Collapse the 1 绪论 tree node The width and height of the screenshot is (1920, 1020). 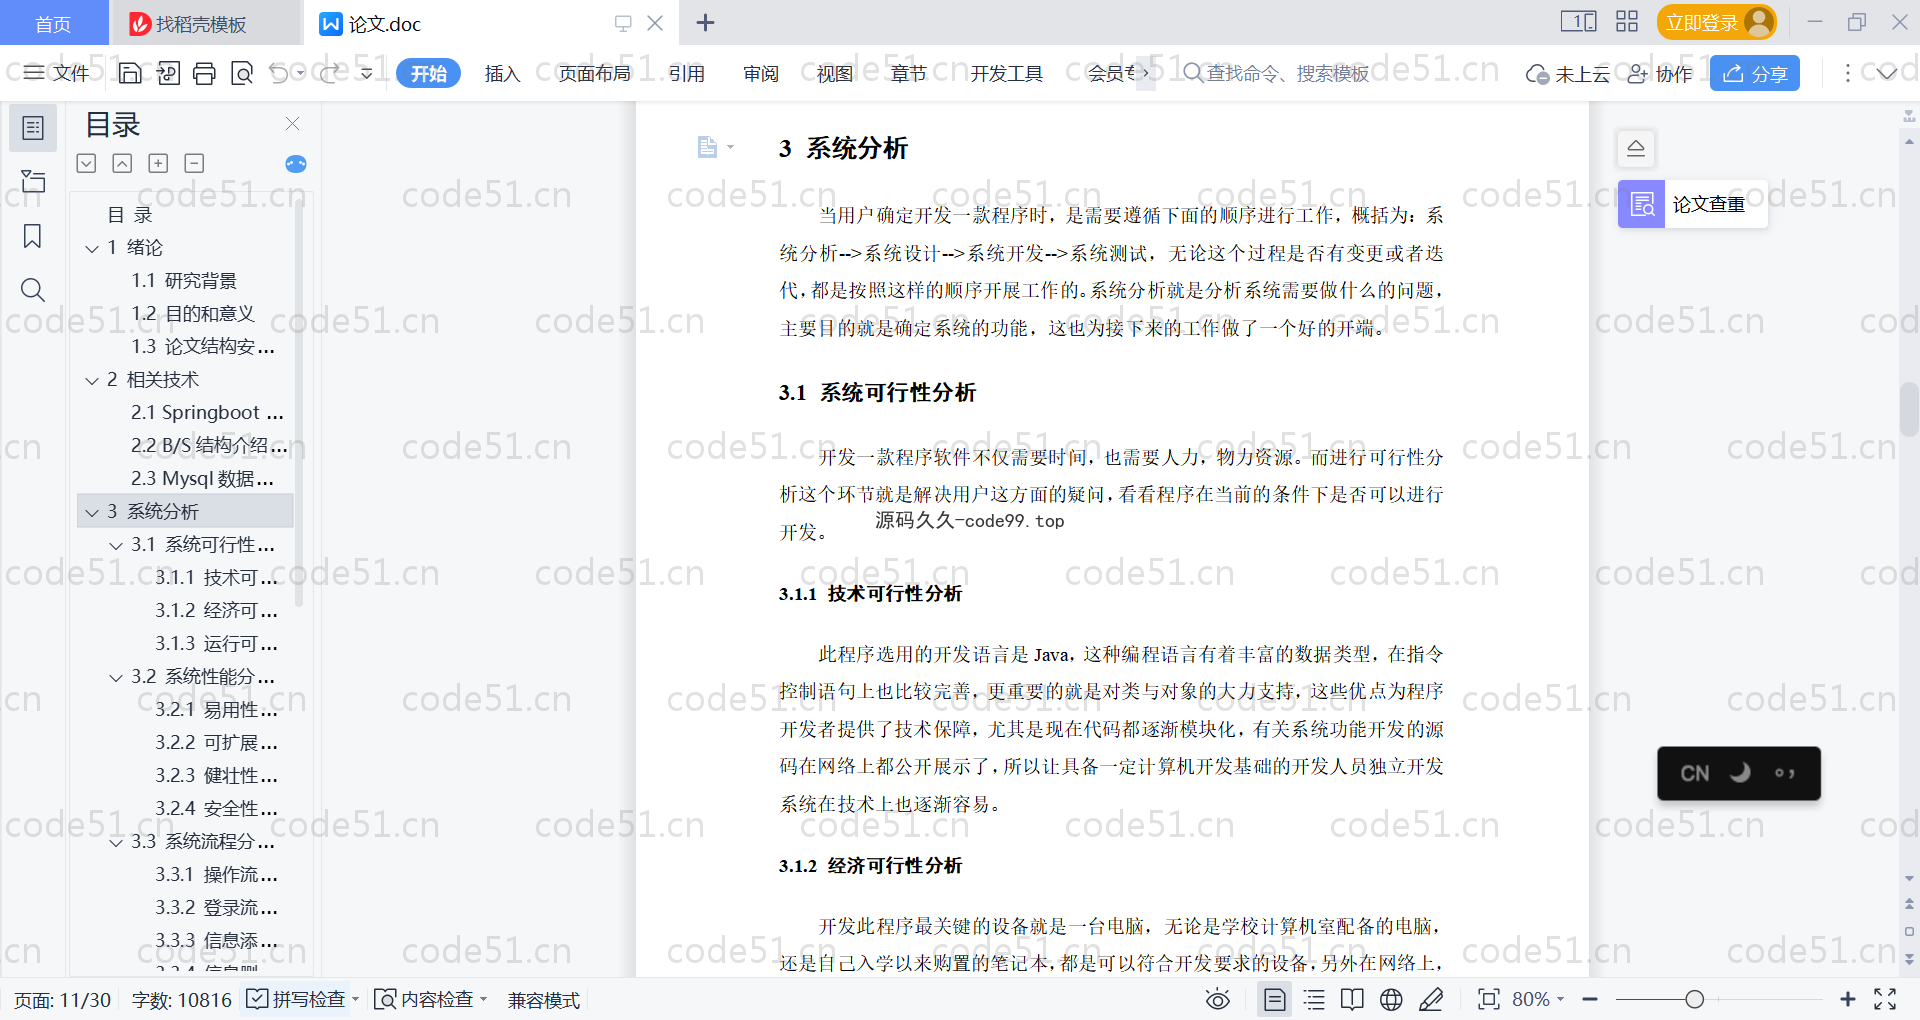pos(92,248)
